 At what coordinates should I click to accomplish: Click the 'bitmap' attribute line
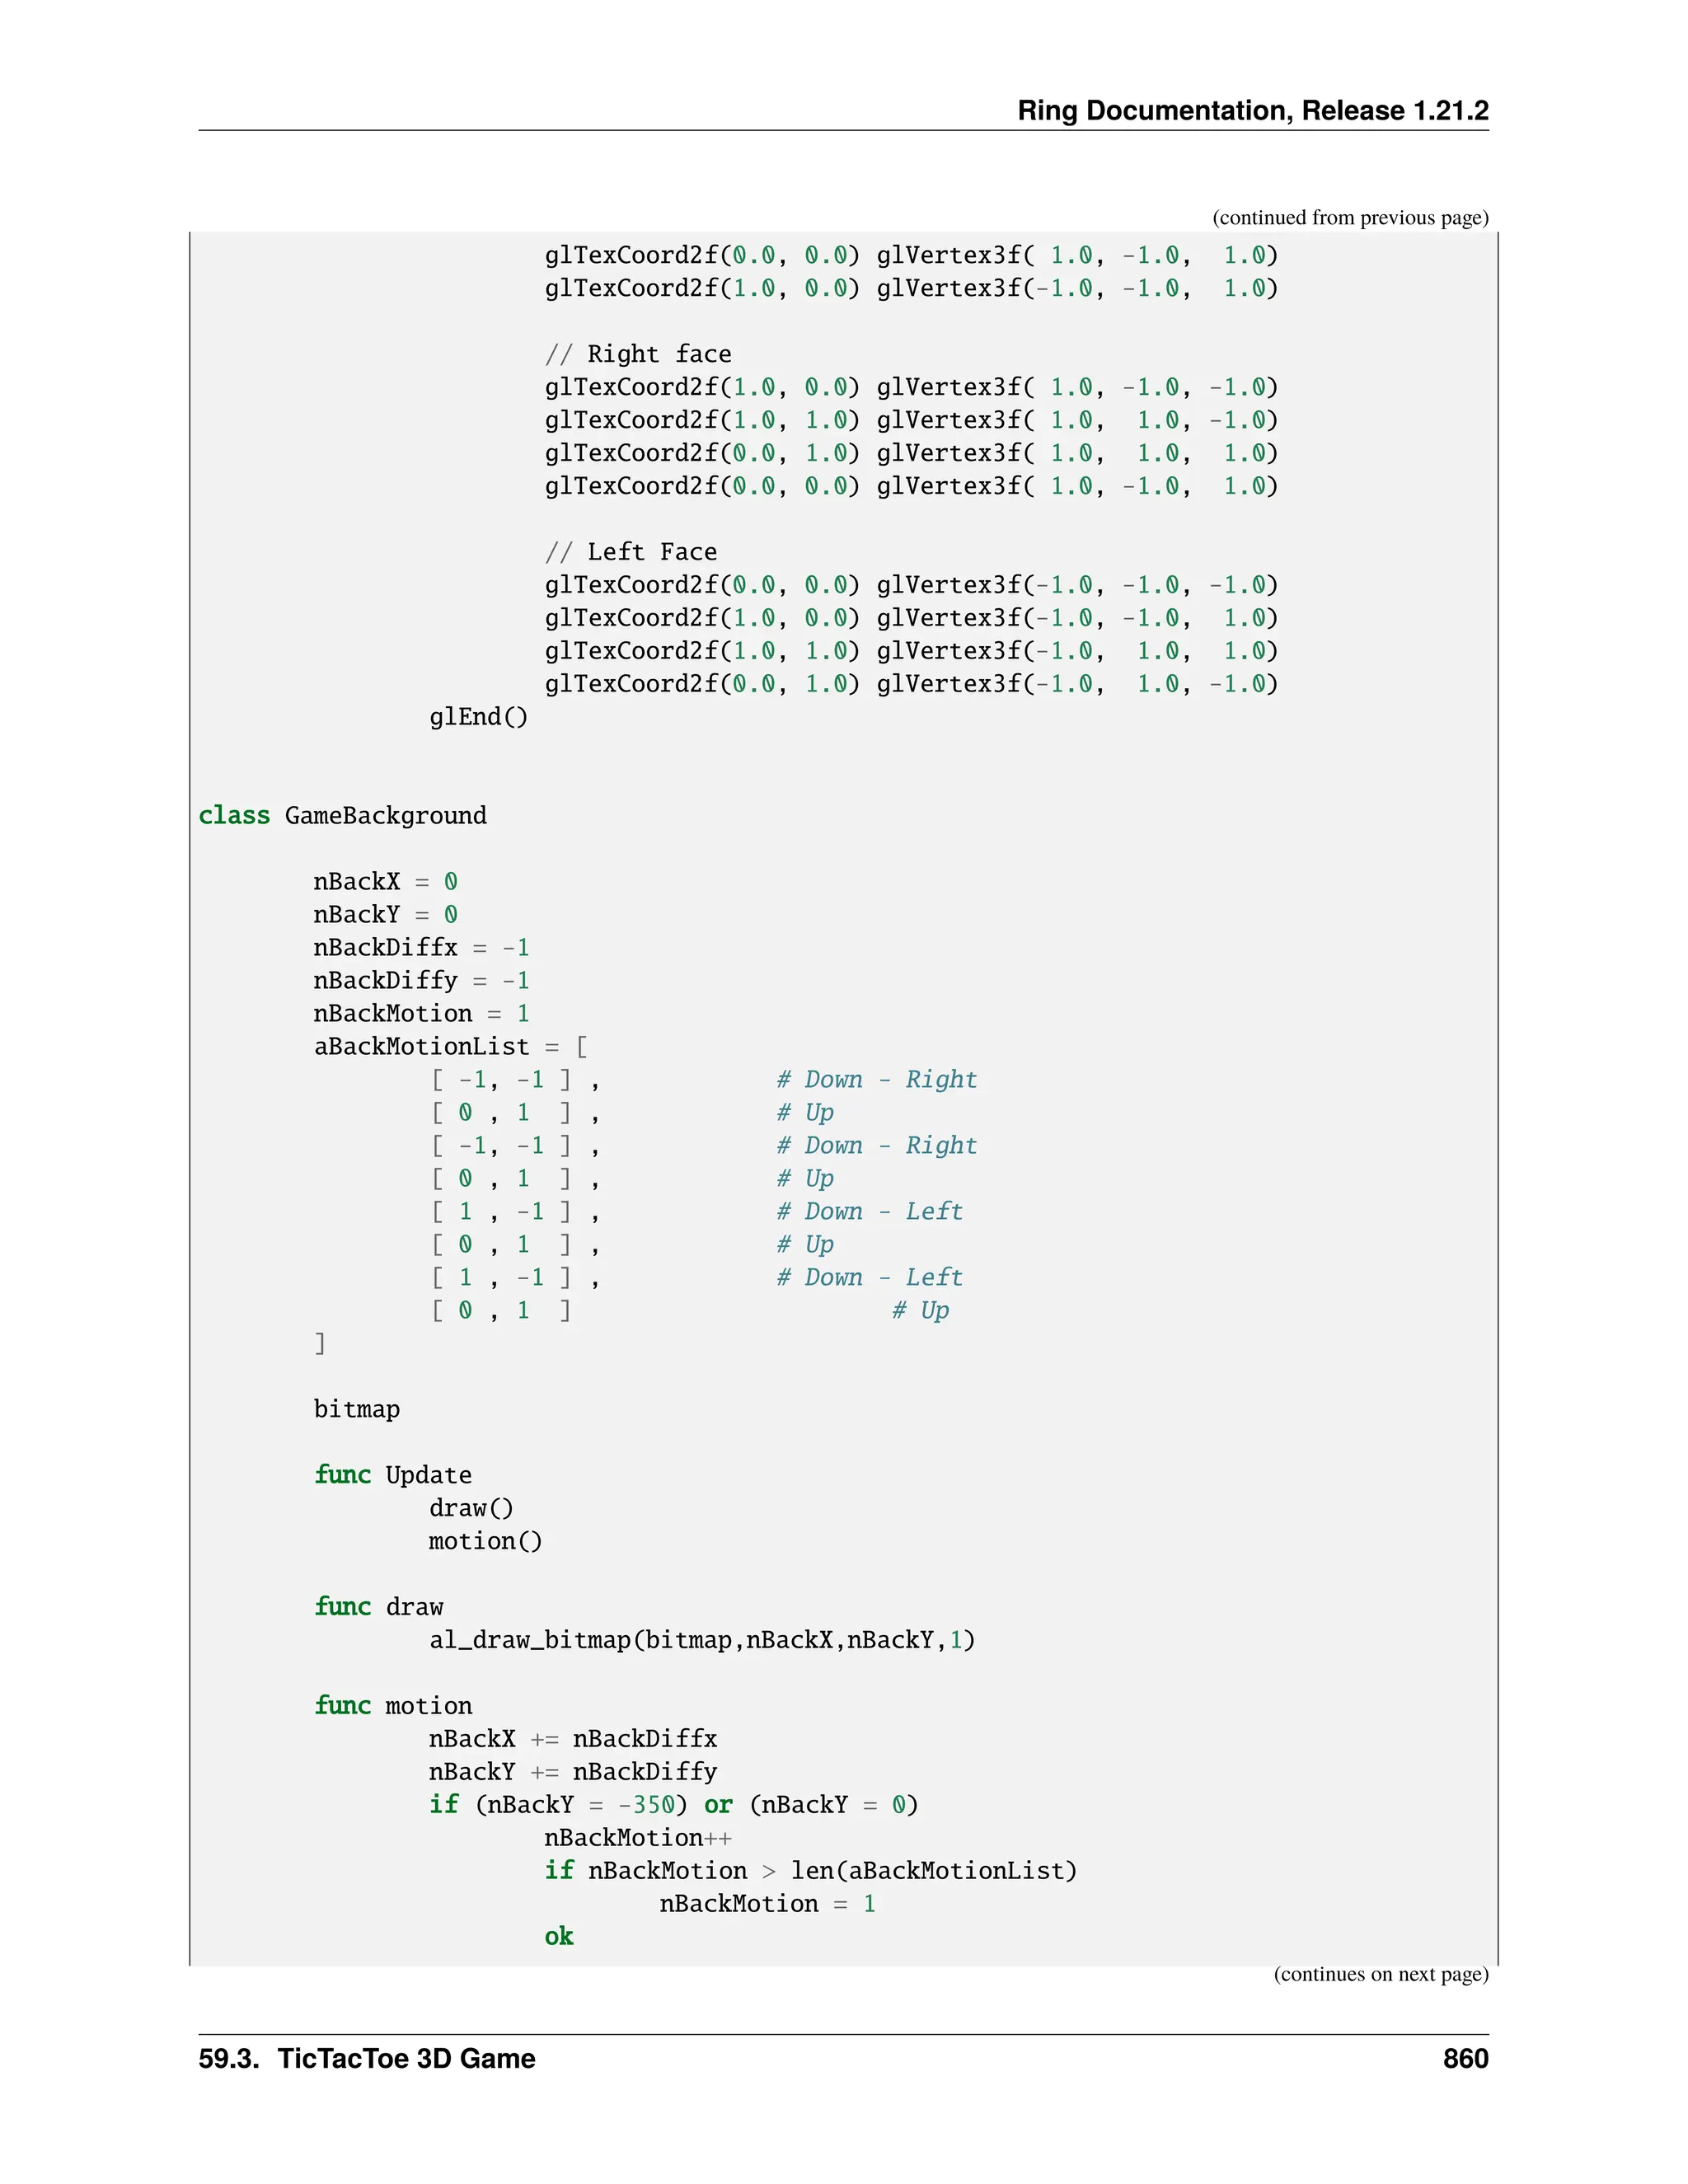click(x=356, y=1410)
